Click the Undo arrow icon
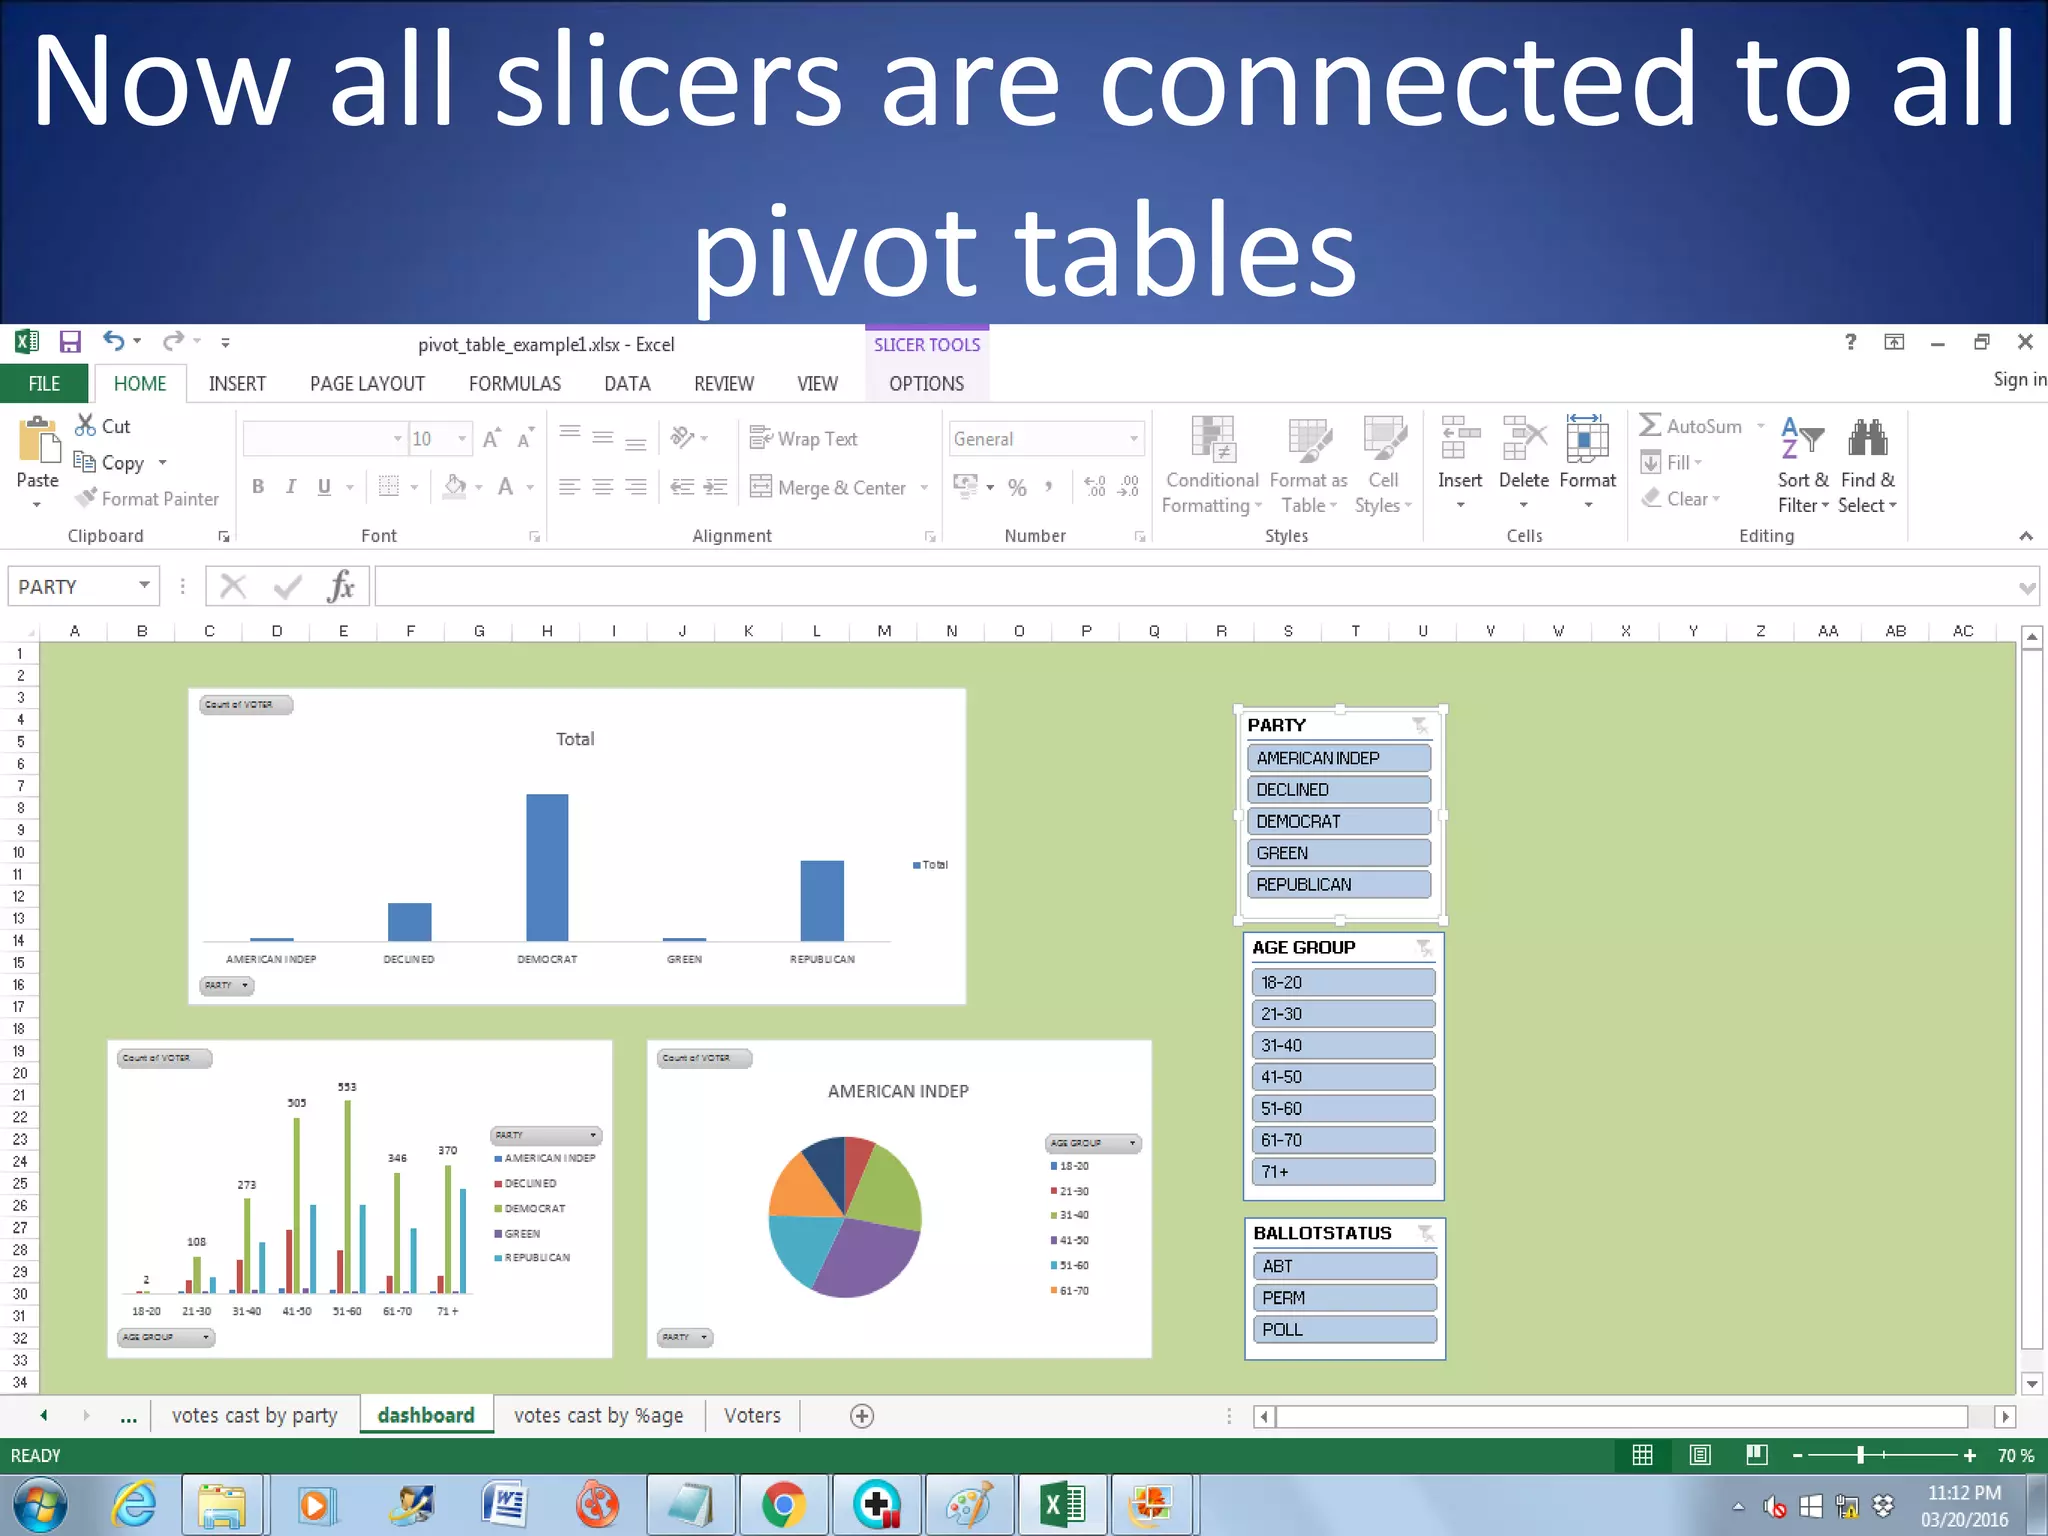Screen dimensions: 2048x1536 (114, 342)
